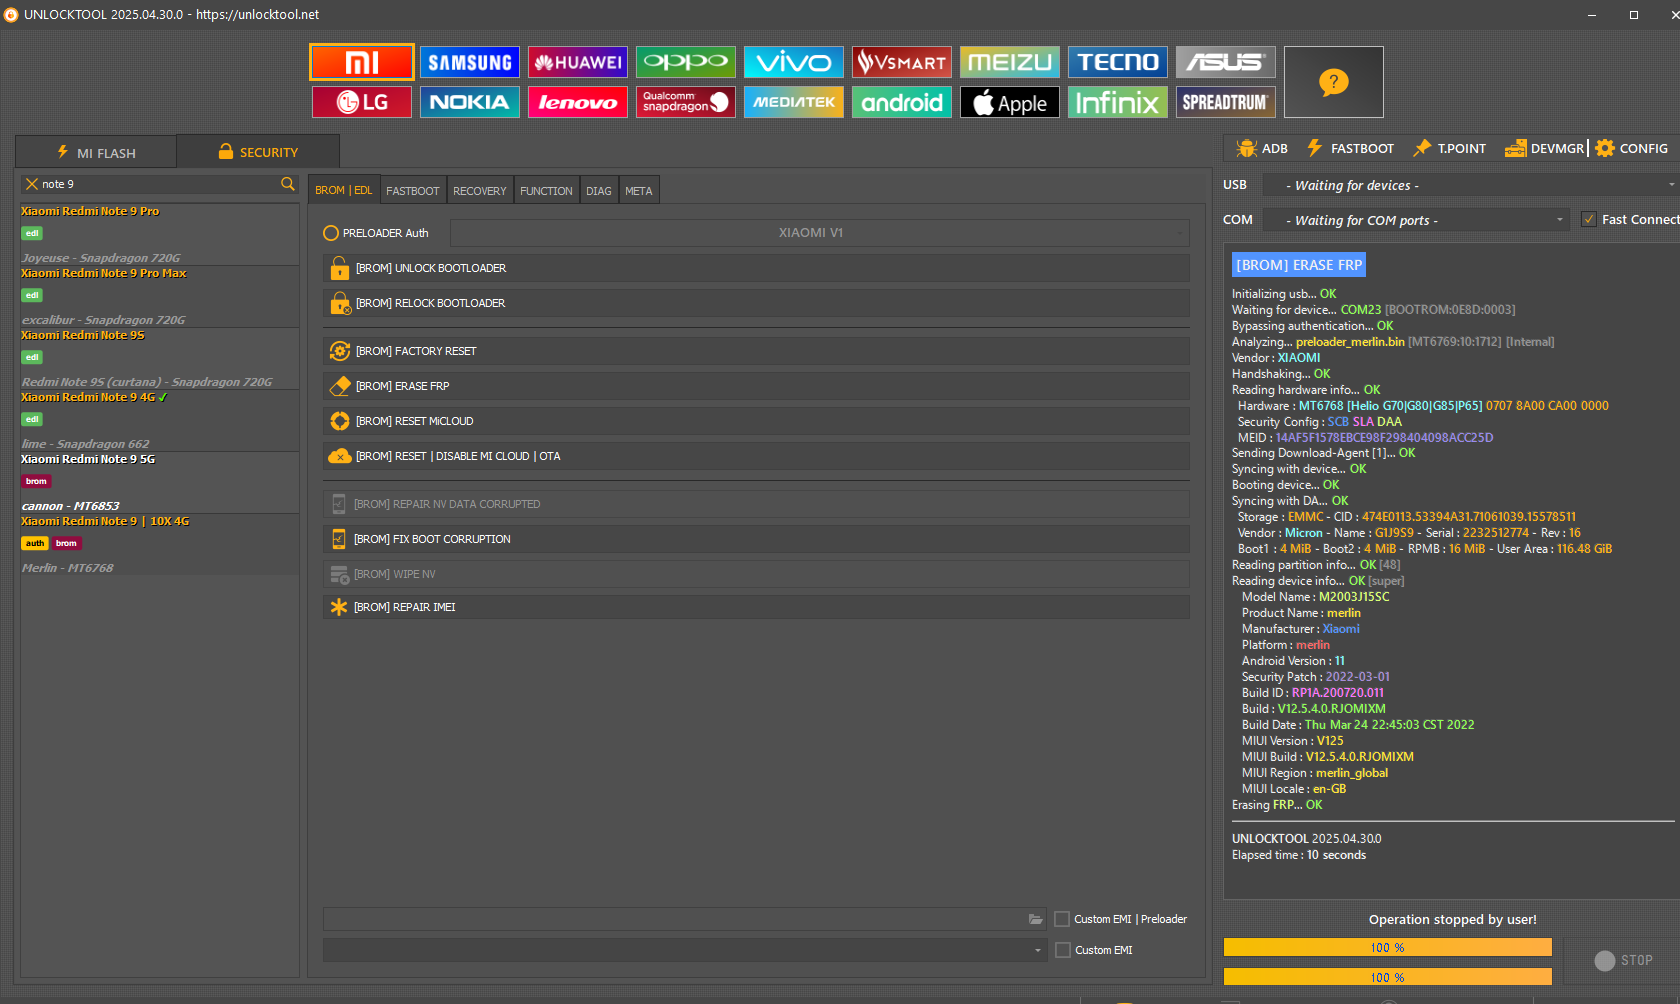Open RECOVERY tab
This screenshot has height=1004, width=1680.
[x=480, y=190]
